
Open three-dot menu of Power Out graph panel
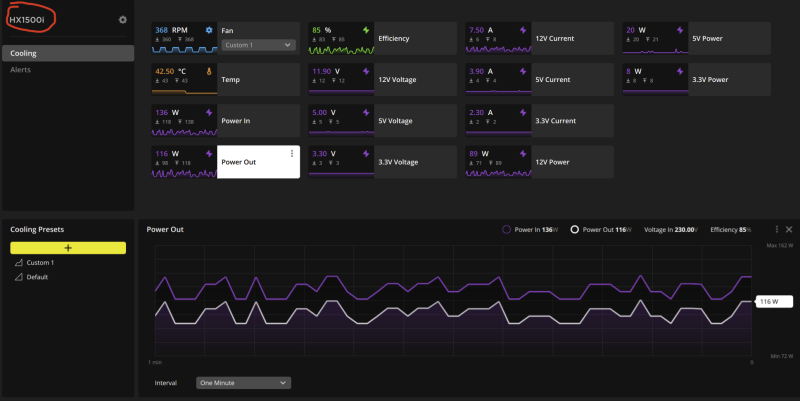(x=777, y=230)
